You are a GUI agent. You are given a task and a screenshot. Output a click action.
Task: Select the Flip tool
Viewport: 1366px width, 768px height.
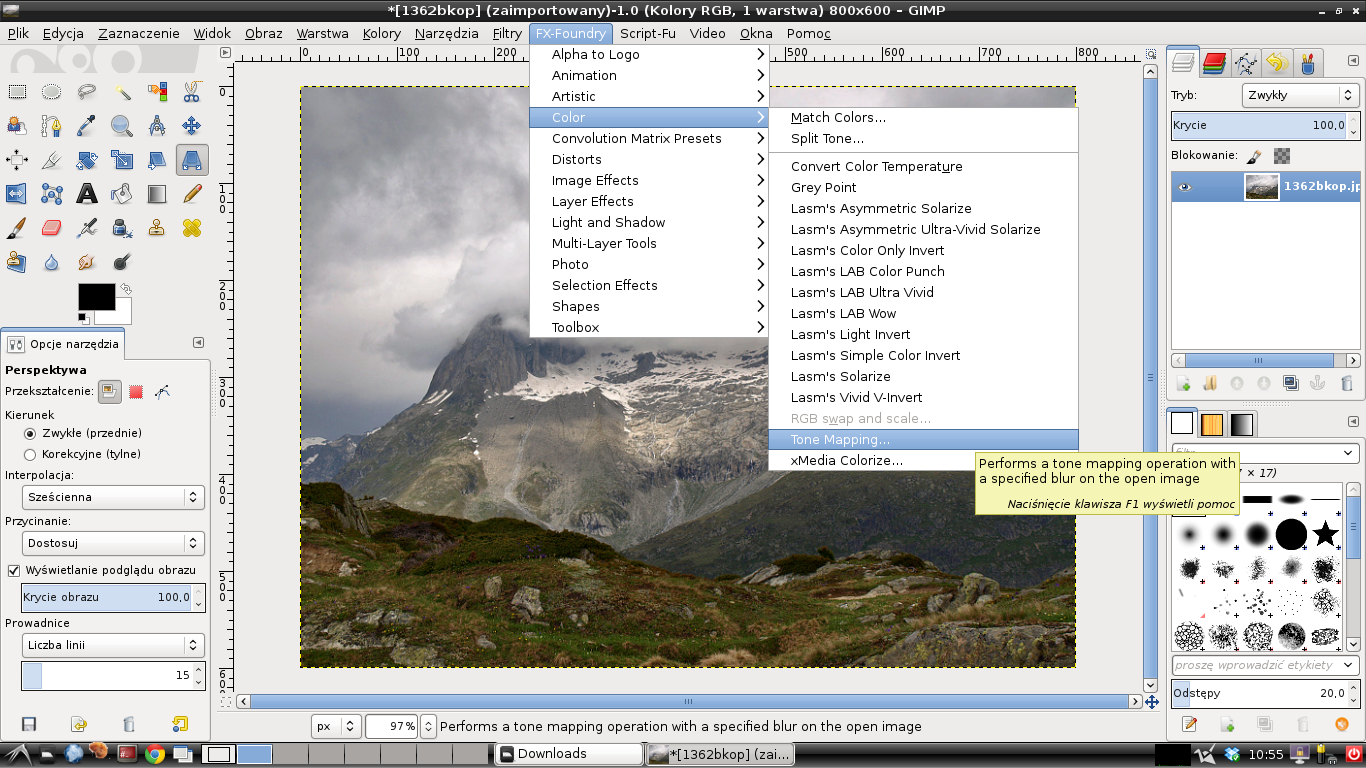point(17,194)
